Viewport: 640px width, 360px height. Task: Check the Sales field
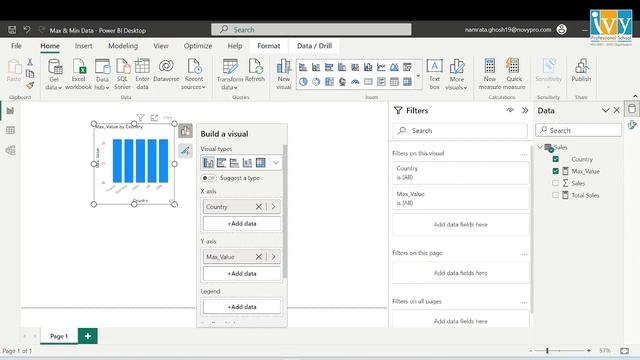[x=556, y=183]
